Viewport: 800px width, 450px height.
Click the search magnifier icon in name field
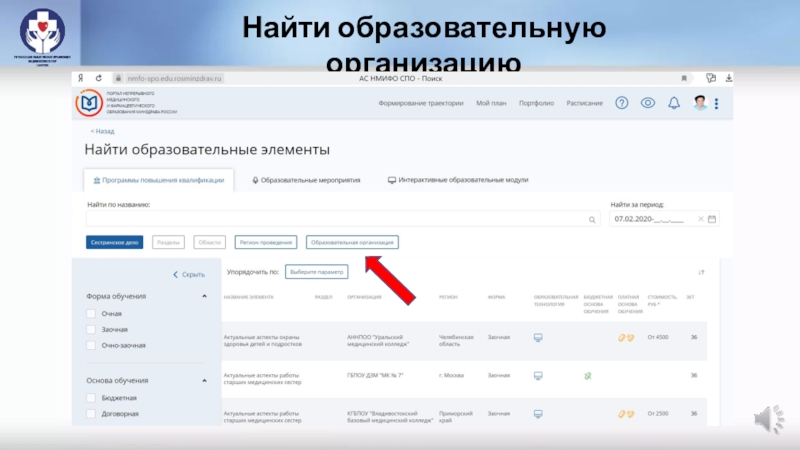592,219
